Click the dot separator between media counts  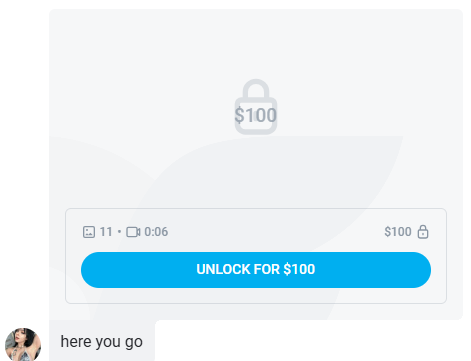(x=119, y=232)
